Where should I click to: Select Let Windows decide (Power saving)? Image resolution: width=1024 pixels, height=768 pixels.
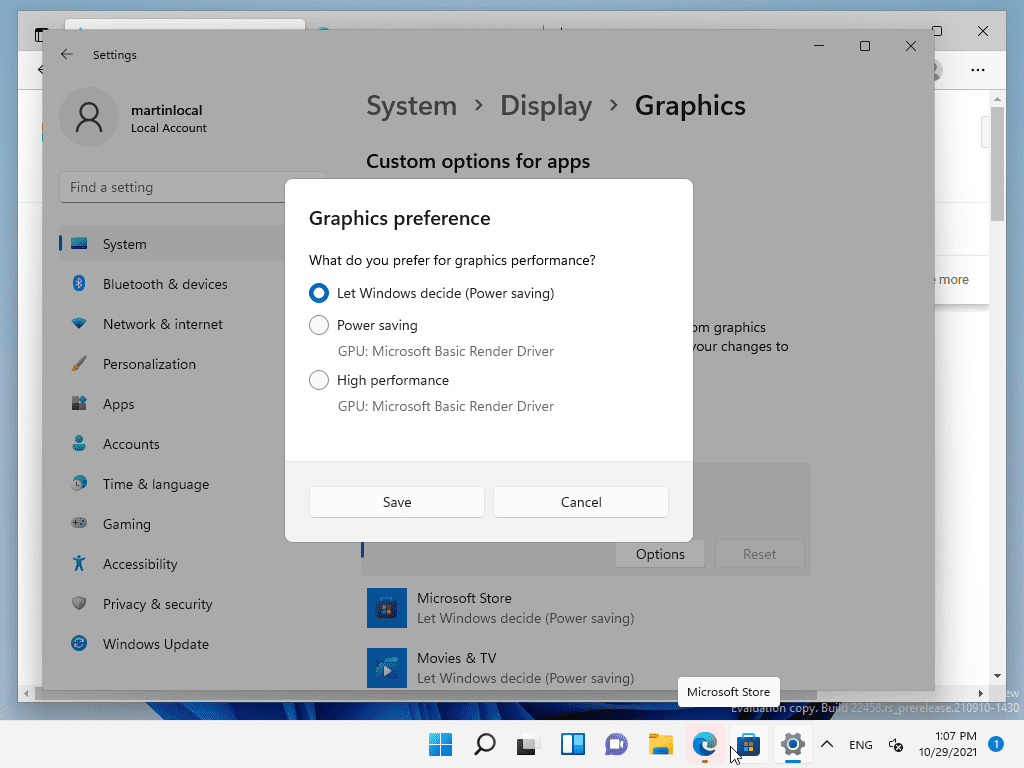[x=319, y=293]
